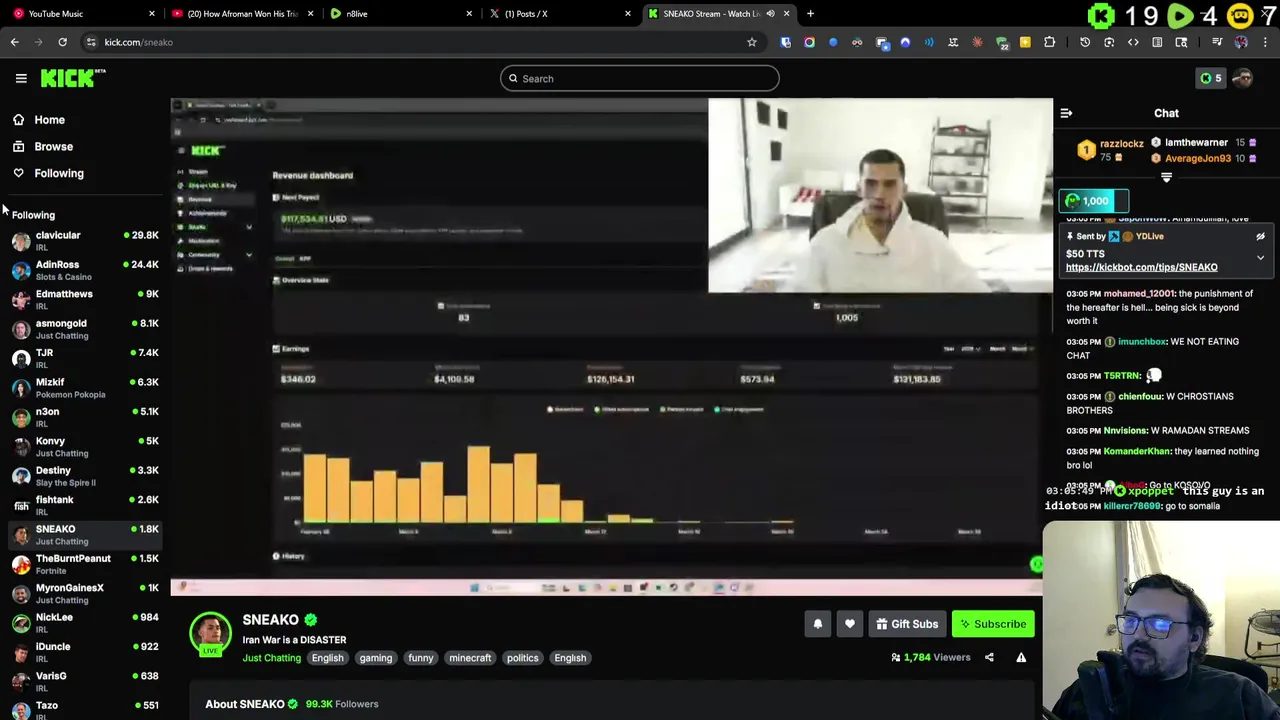
Task: Open the kickbot.com tips SNEAKO link
Action: 1141,267
